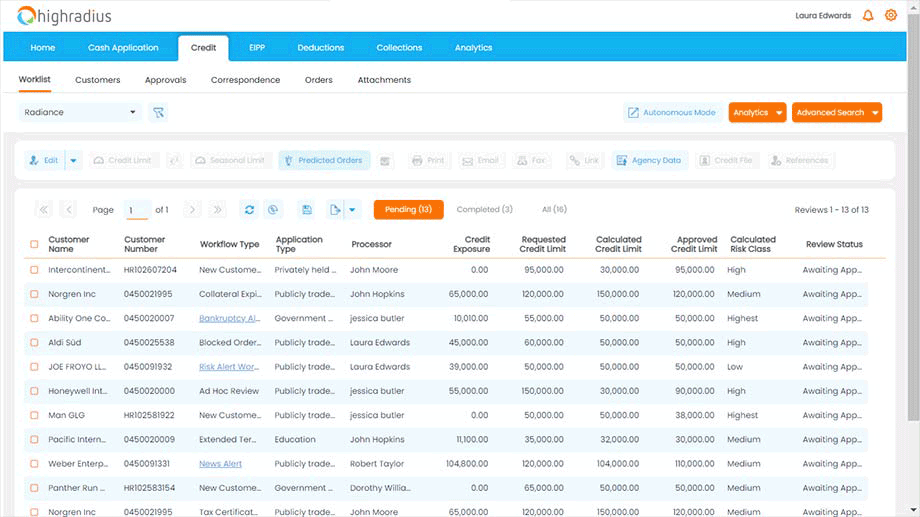The width and height of the screenshot is (920, 517).
Task: Open the Analytics dropdown button
Action: pyautogui.click(x=757, y=113)
